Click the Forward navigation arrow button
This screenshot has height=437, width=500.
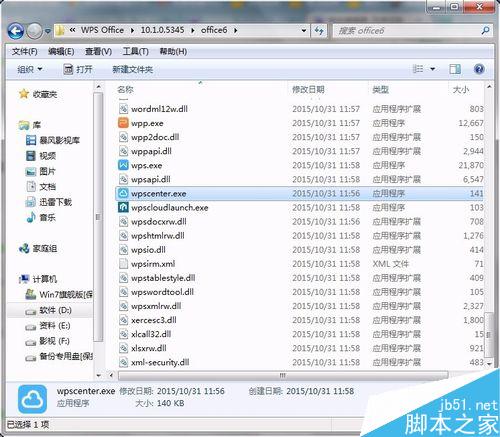(34, 31)
